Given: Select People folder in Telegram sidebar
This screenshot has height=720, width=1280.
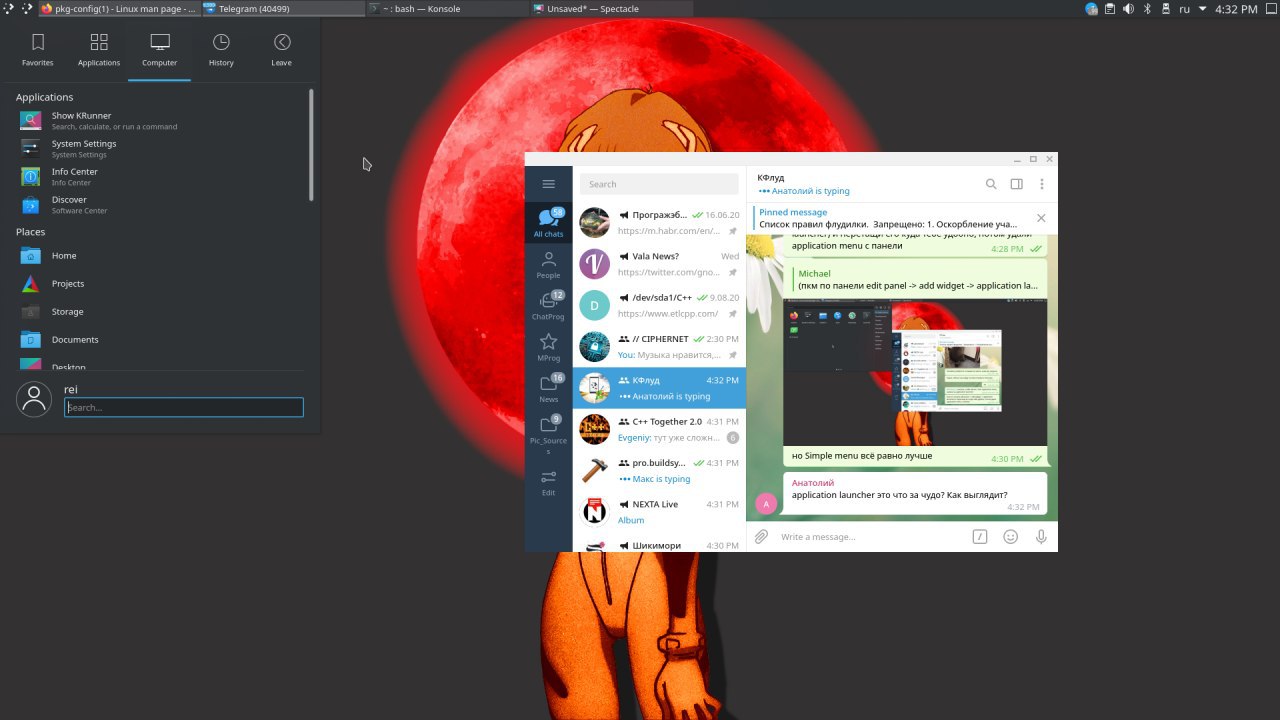Looking at the screenshot, I should tap(548, 264).
